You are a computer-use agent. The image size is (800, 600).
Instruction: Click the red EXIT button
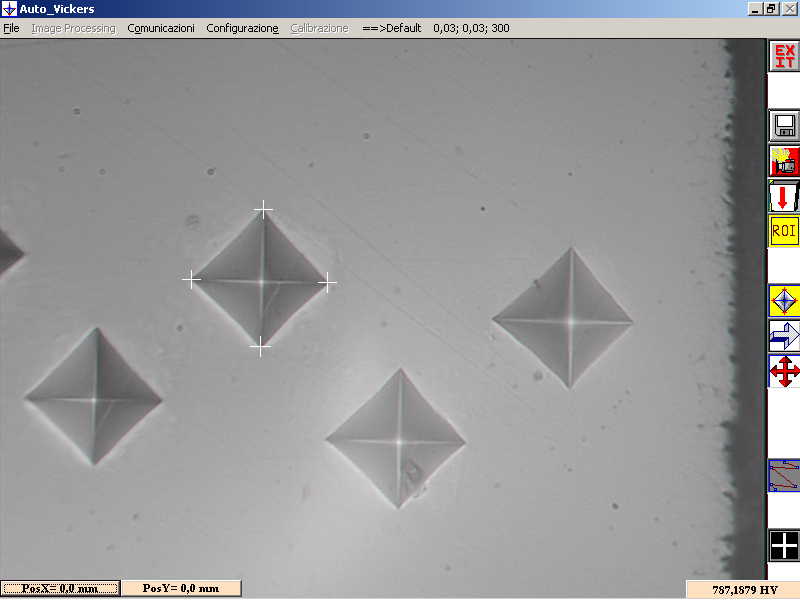click(x=784, y=56)
